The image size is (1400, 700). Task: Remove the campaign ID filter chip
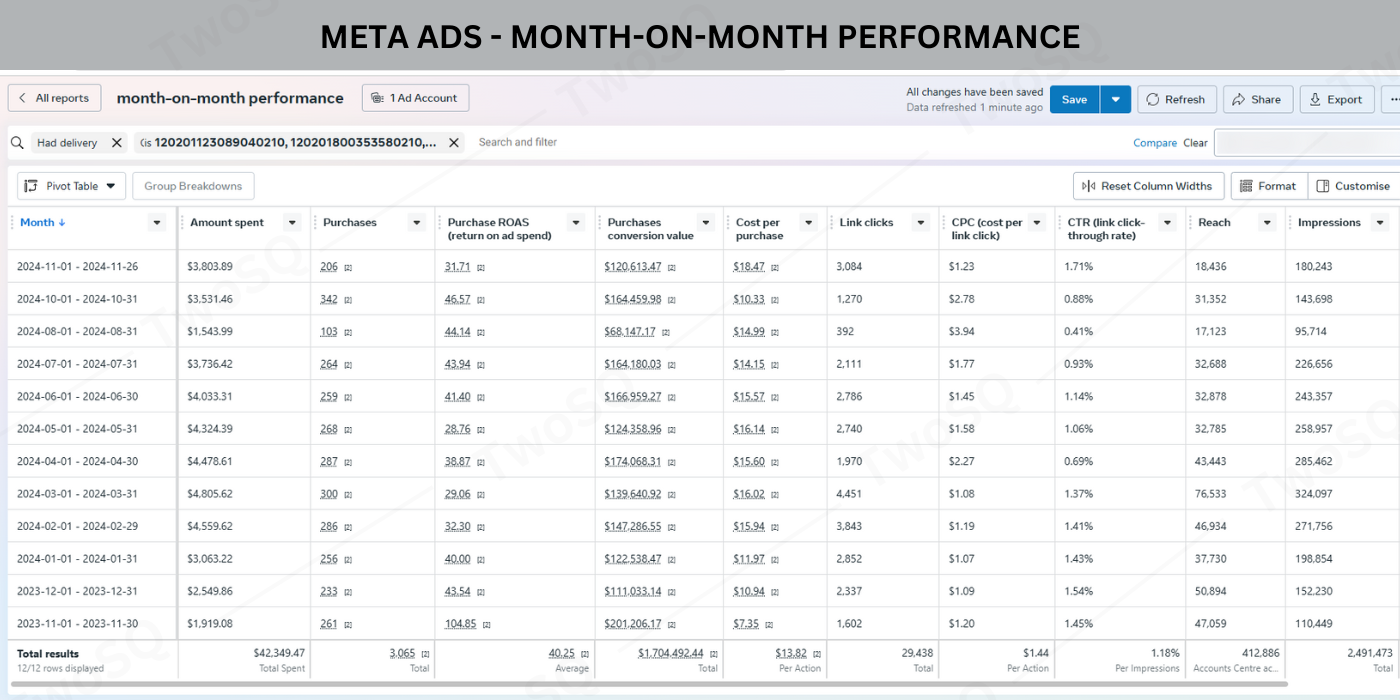(454, 143)
